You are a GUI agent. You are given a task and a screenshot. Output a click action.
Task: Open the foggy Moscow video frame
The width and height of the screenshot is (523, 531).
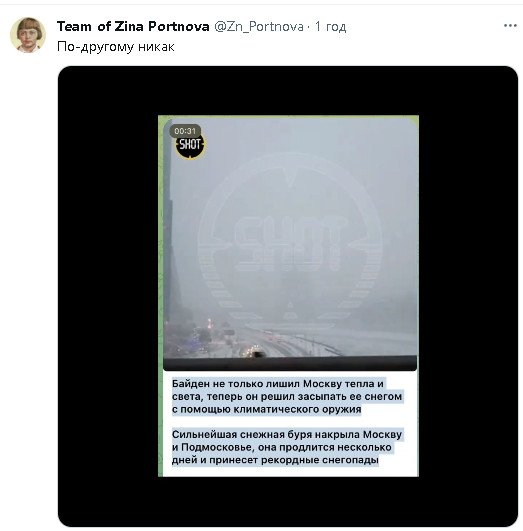click(x=290, y=243)
